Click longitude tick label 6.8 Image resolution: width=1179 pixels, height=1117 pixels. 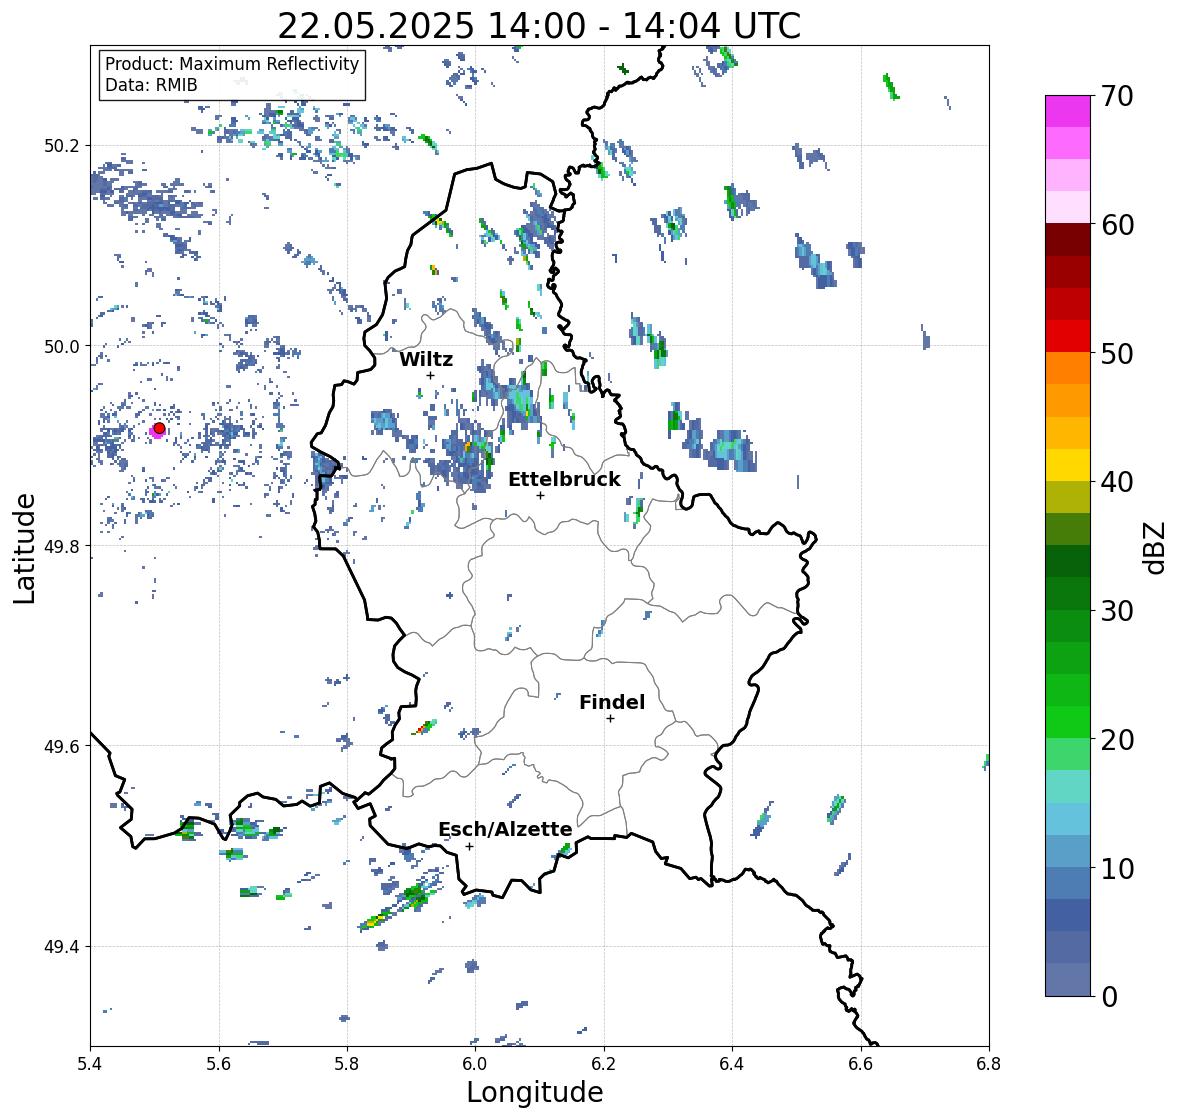click(989, 1063)
